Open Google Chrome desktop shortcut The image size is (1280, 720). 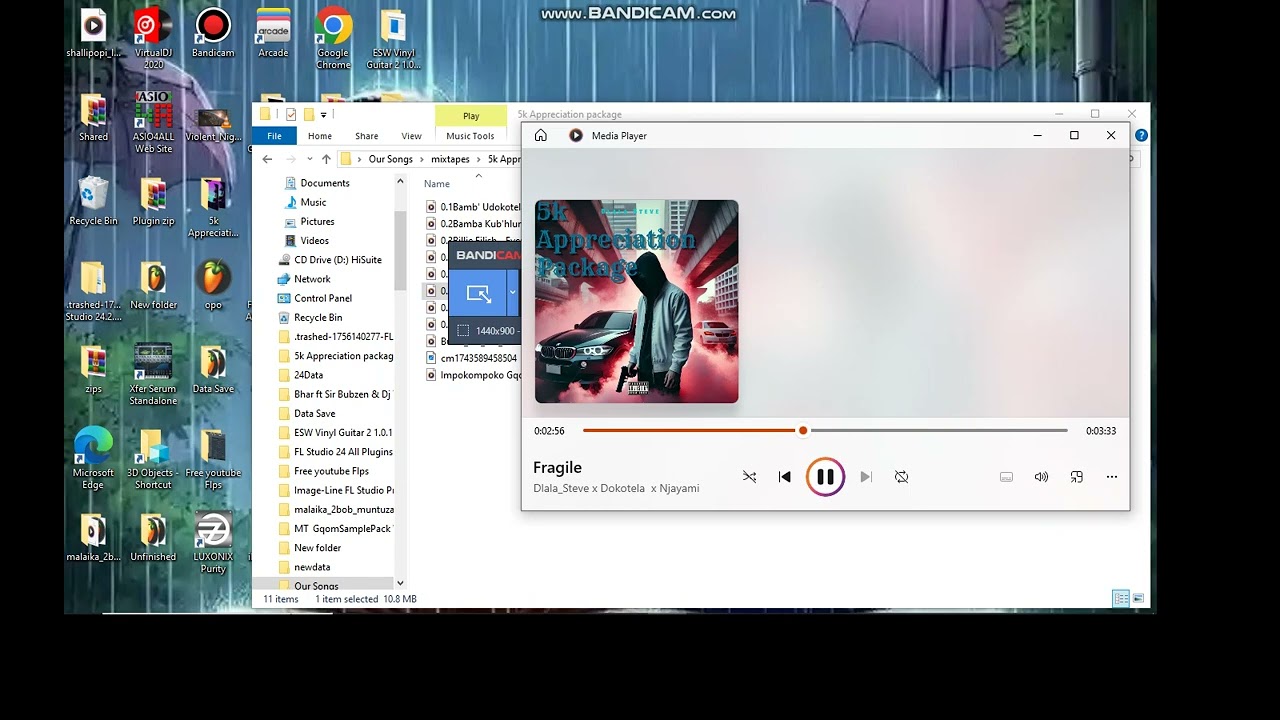click(x=333, y=39)
